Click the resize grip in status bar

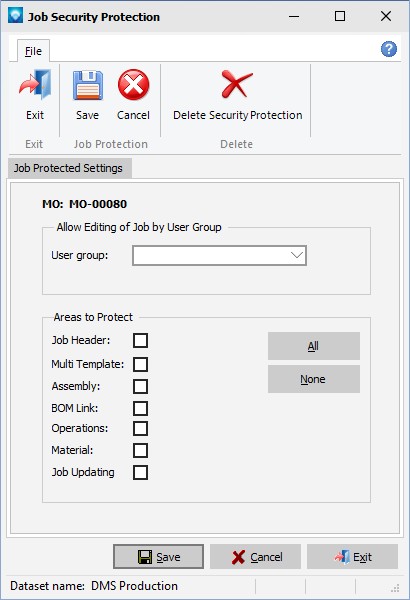395,588
